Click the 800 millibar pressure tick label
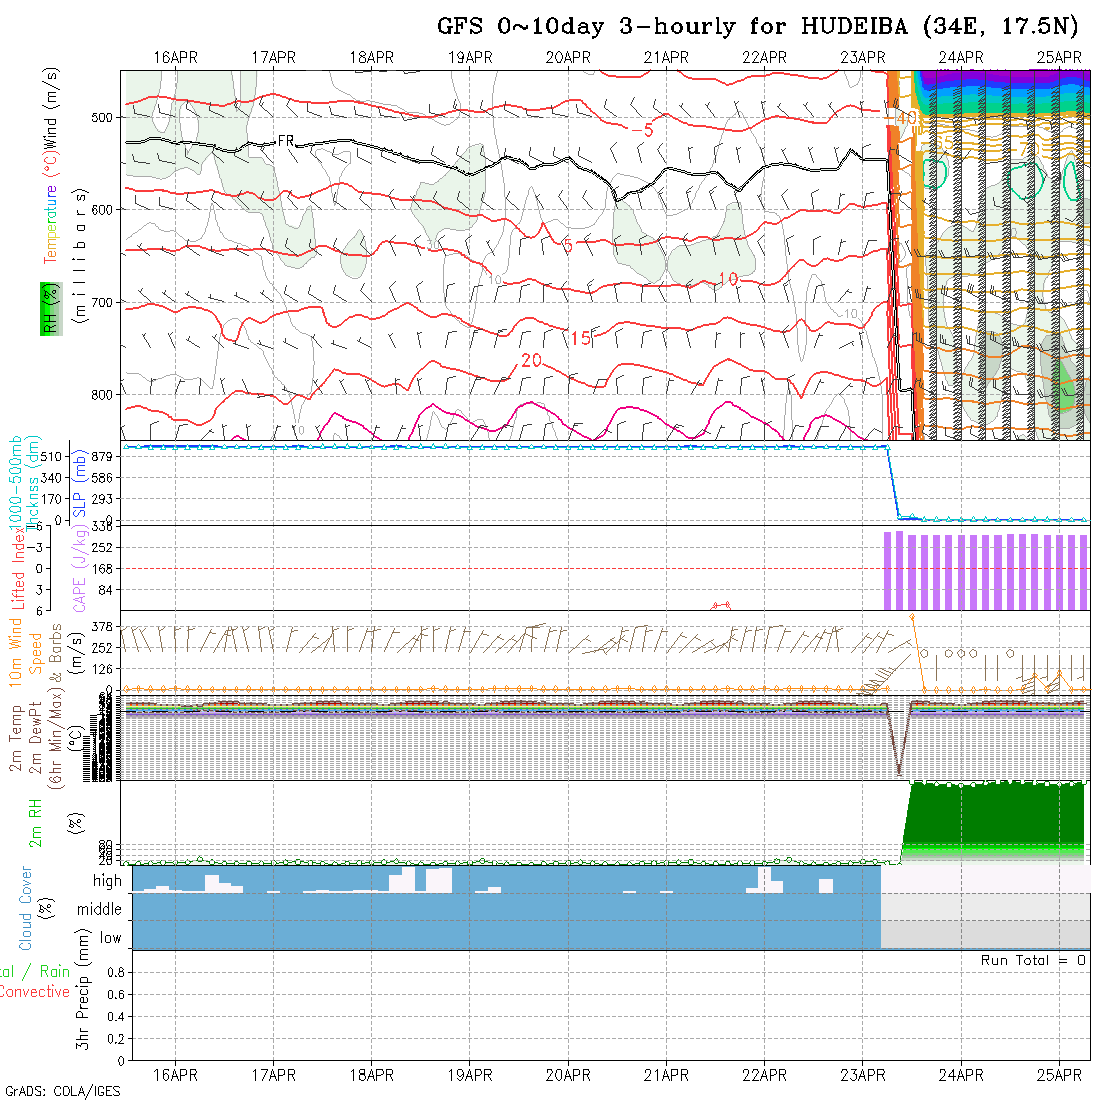 [102, 395]
